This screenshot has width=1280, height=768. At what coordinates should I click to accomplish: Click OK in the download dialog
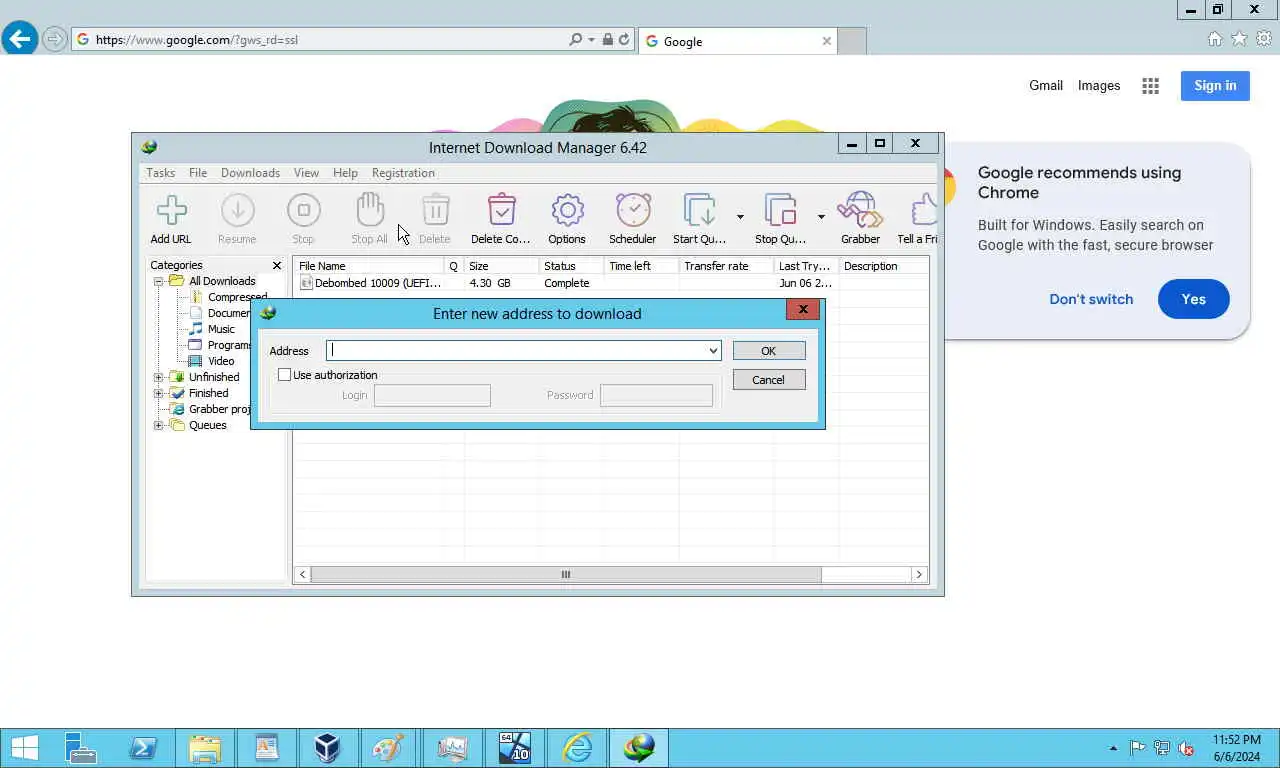click(769, 351)
